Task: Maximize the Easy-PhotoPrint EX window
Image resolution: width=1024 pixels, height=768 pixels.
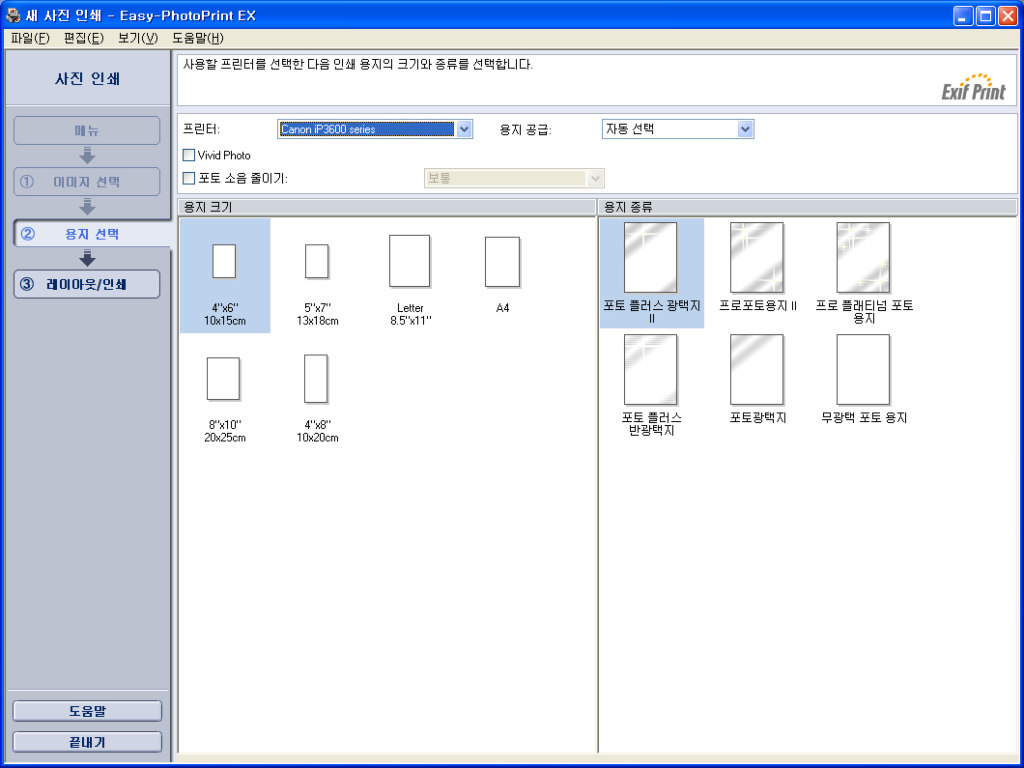Action: coord(985,16)
